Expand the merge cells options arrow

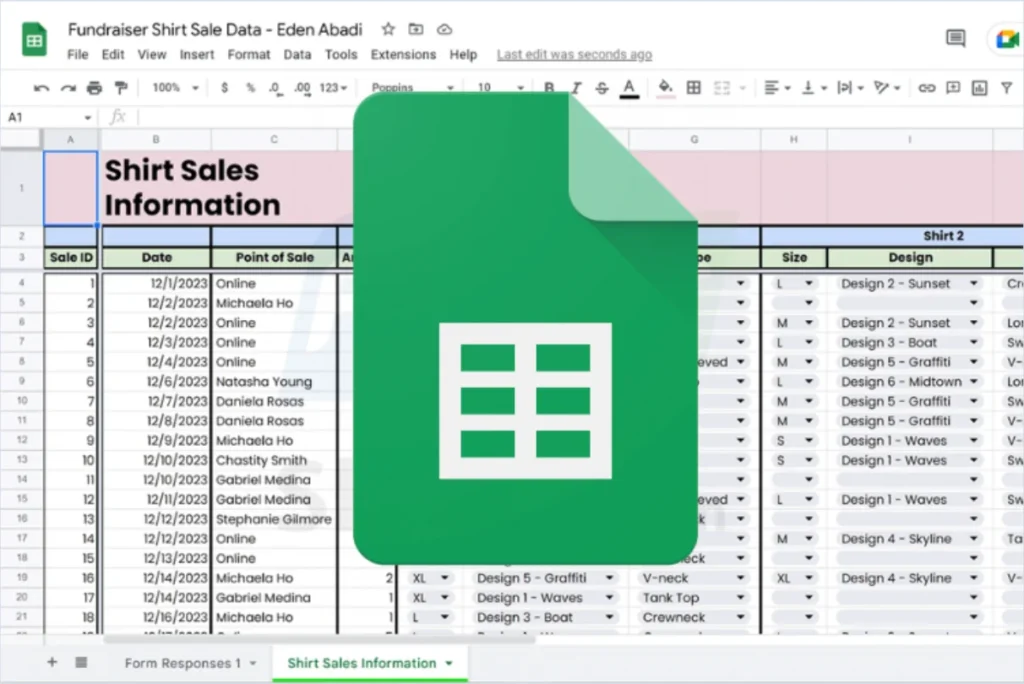click(743, 88)
